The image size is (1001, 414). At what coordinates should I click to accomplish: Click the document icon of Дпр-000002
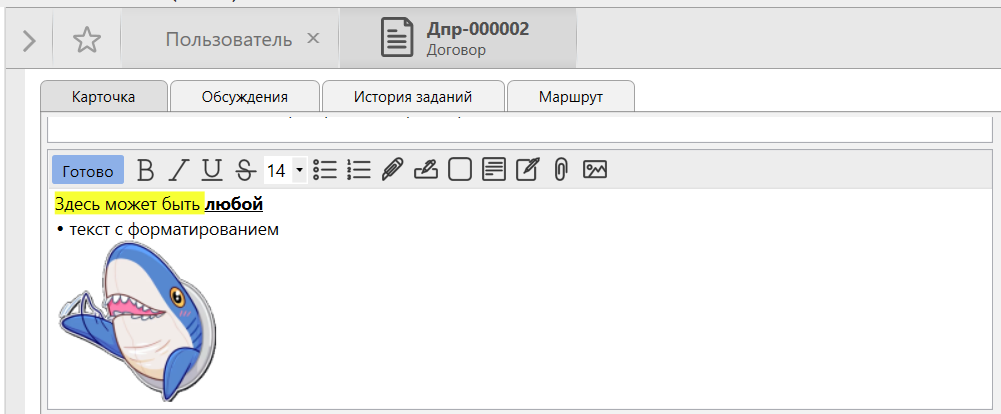(x=397, y=38)
